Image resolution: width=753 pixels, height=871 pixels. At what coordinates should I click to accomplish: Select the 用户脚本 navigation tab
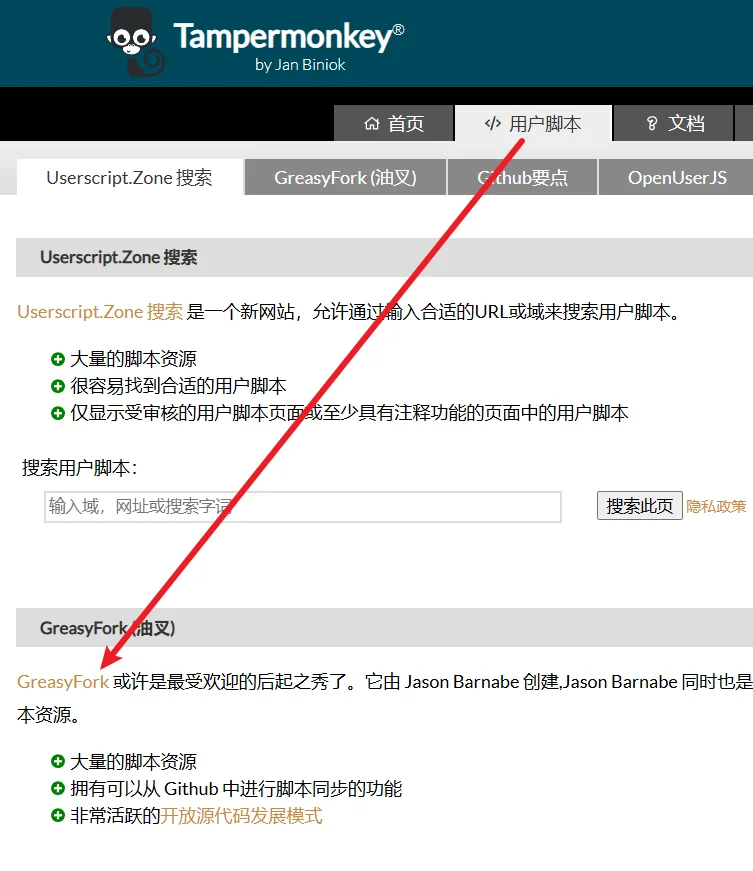click(x=533, y=123)
